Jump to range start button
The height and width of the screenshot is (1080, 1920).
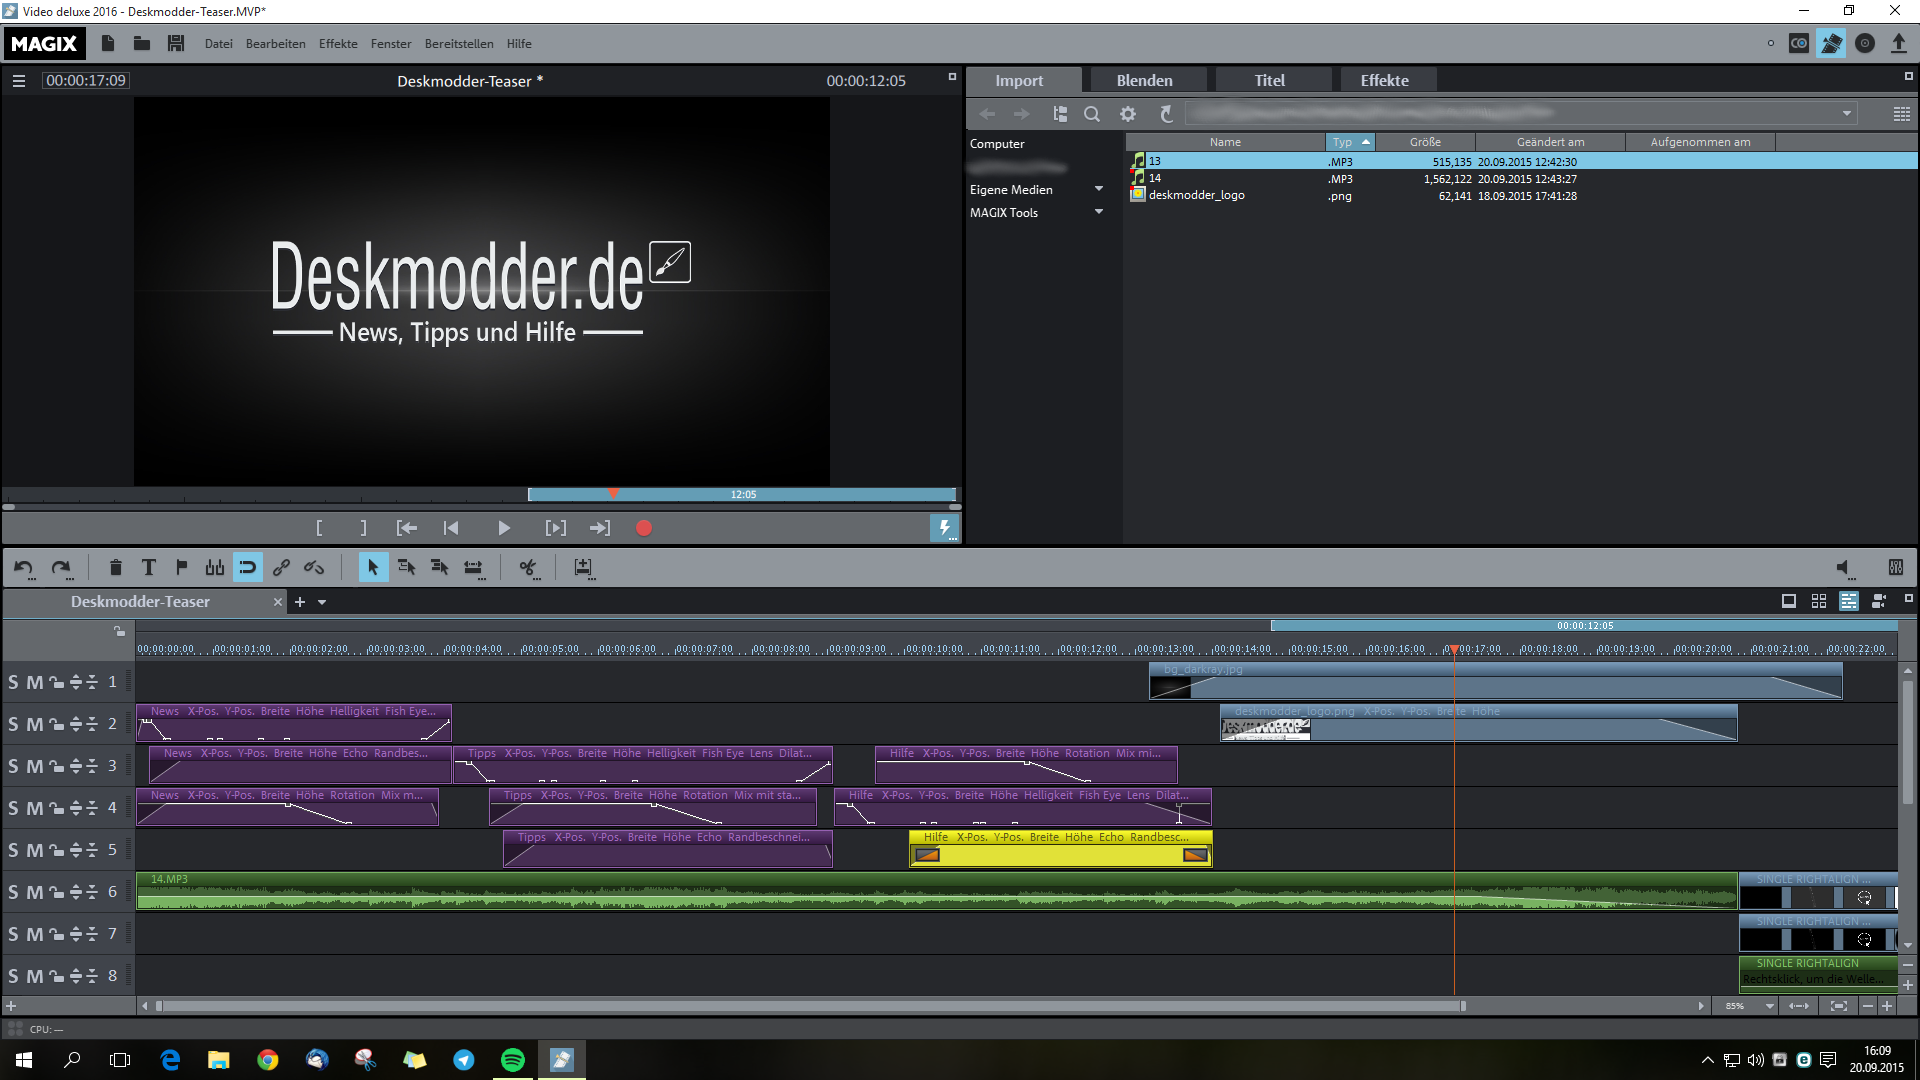(x=406, y=528)
